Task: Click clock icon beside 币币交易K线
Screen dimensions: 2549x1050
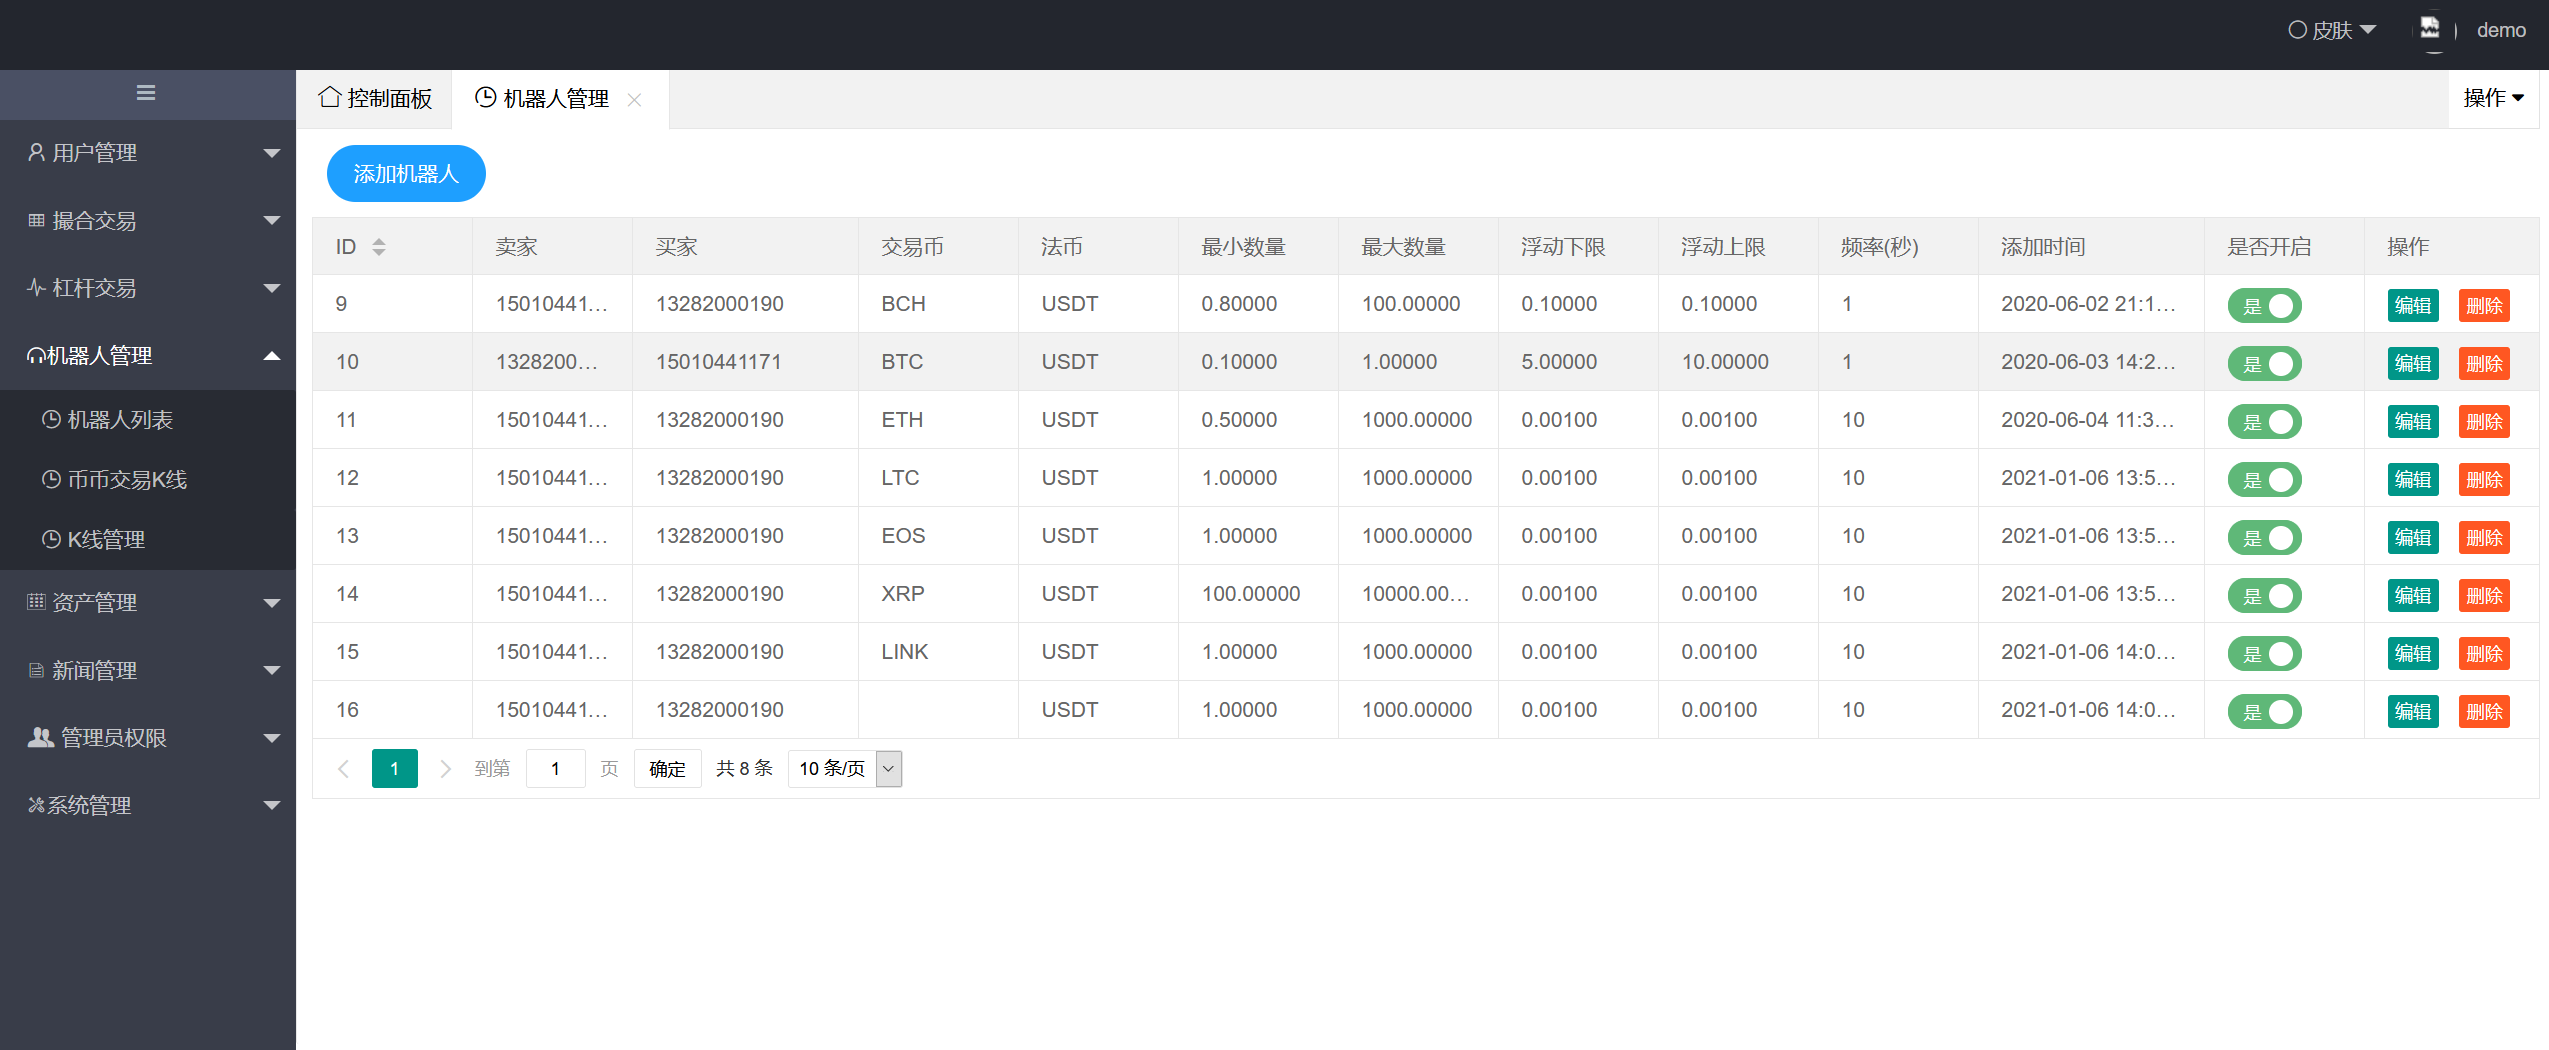Action: click(51, 479)
